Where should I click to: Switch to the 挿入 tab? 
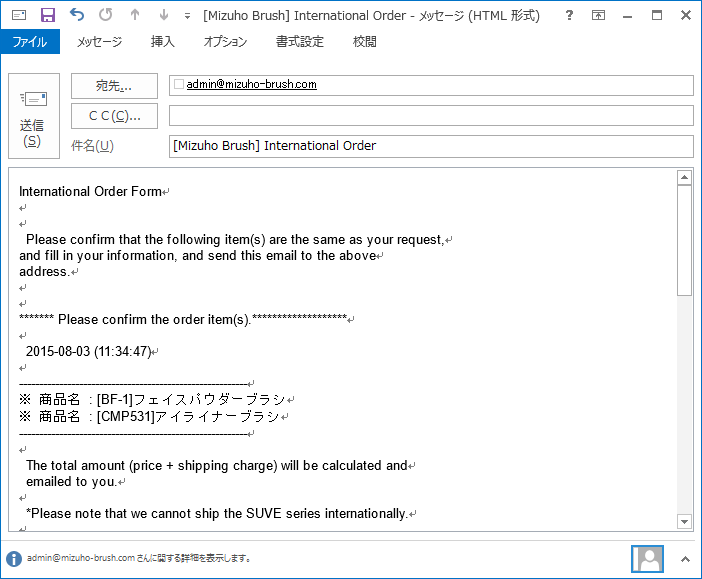163,42
